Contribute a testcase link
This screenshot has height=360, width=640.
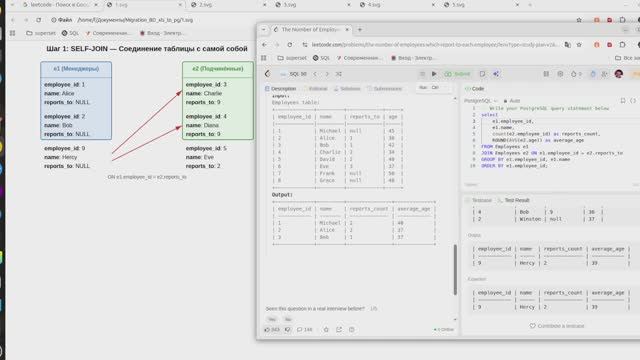click(557, 326)
